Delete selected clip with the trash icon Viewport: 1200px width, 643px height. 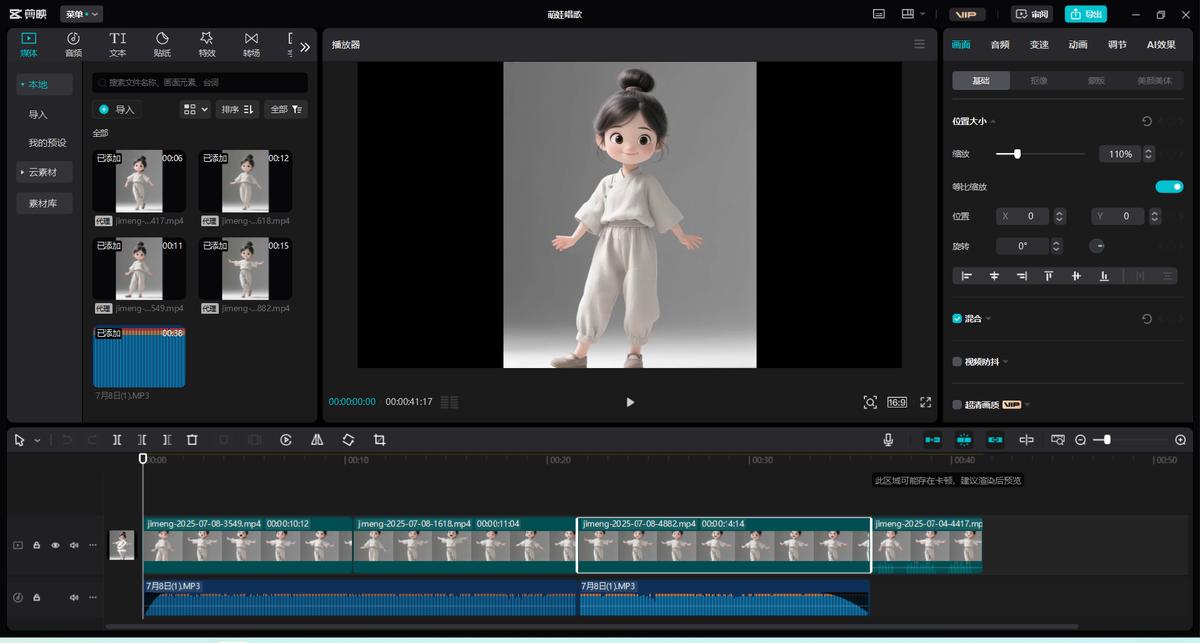[x=192, y=440]
